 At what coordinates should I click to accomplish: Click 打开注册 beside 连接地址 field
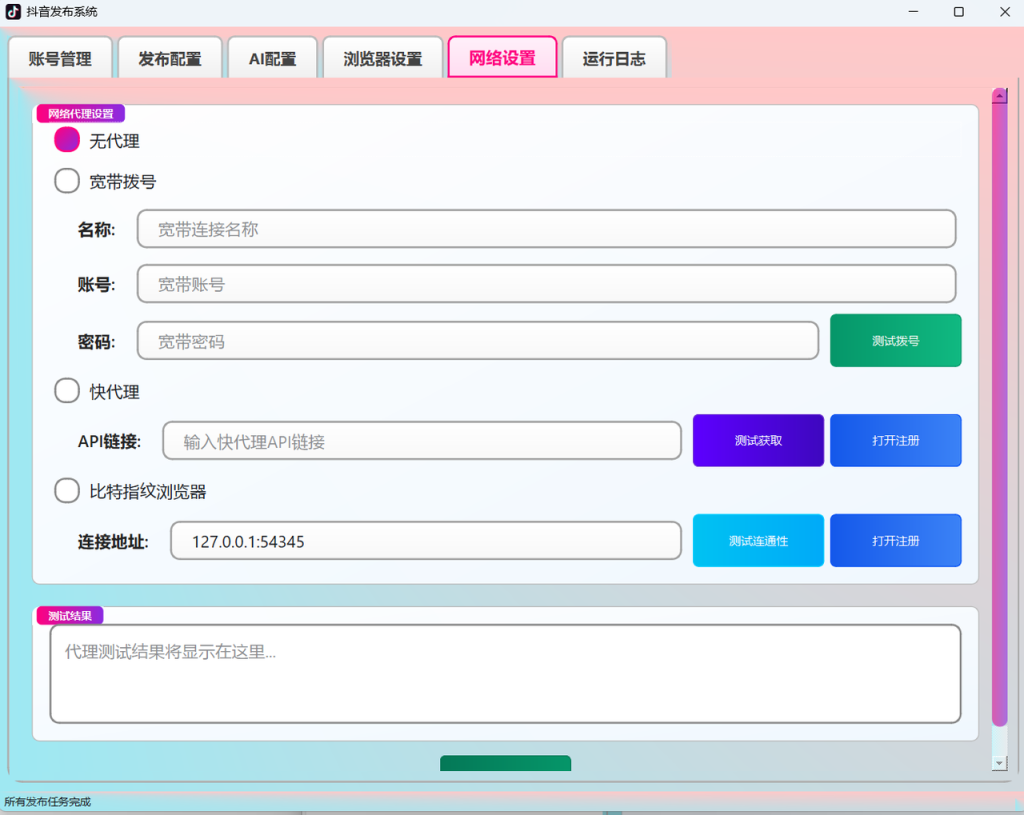895,540
